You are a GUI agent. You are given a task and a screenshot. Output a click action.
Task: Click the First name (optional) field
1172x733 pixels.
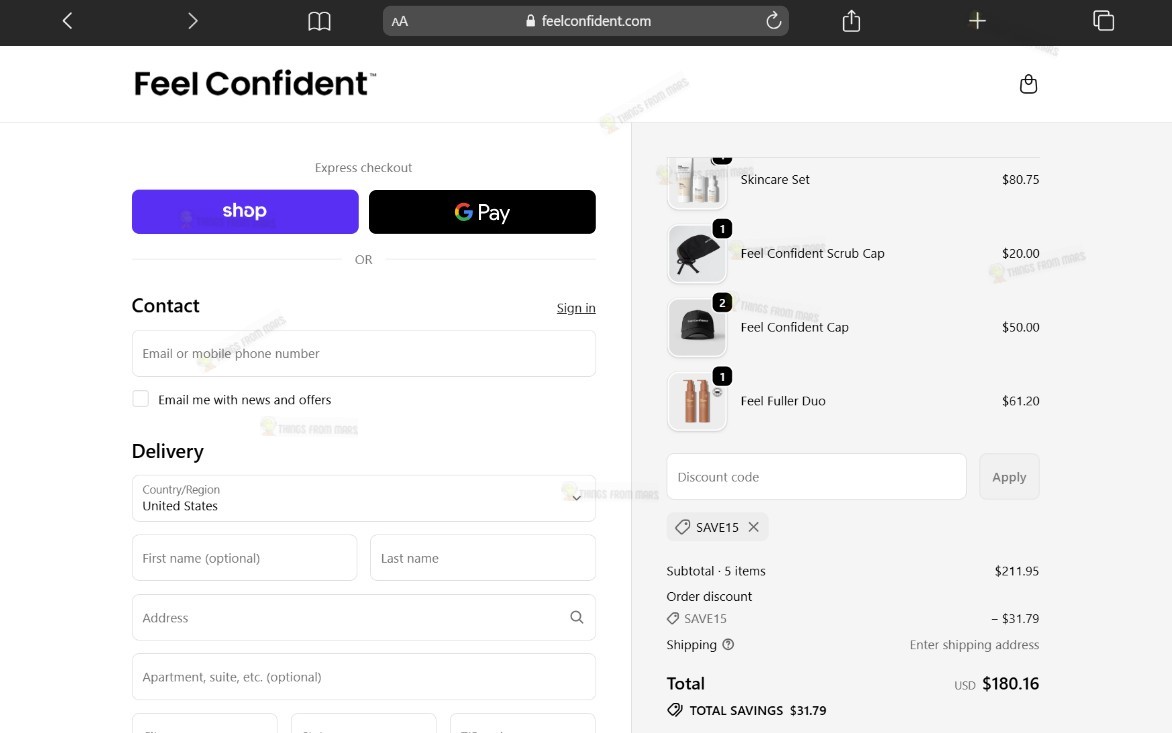(x=244, y=558)
